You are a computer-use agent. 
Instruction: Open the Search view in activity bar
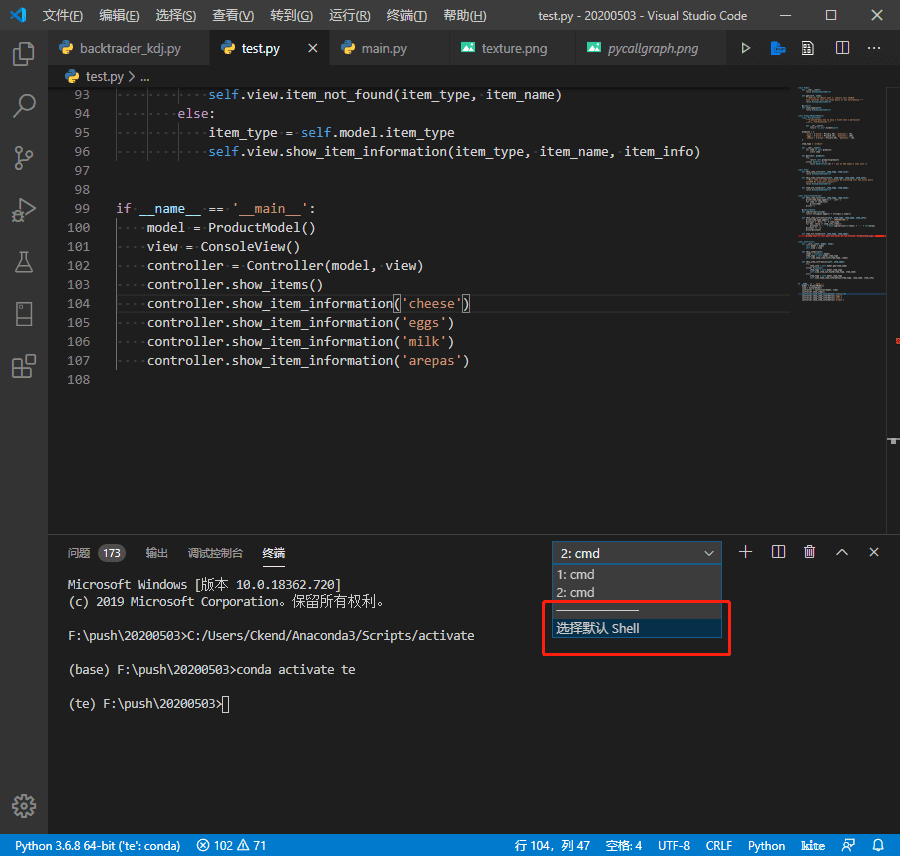24,105
